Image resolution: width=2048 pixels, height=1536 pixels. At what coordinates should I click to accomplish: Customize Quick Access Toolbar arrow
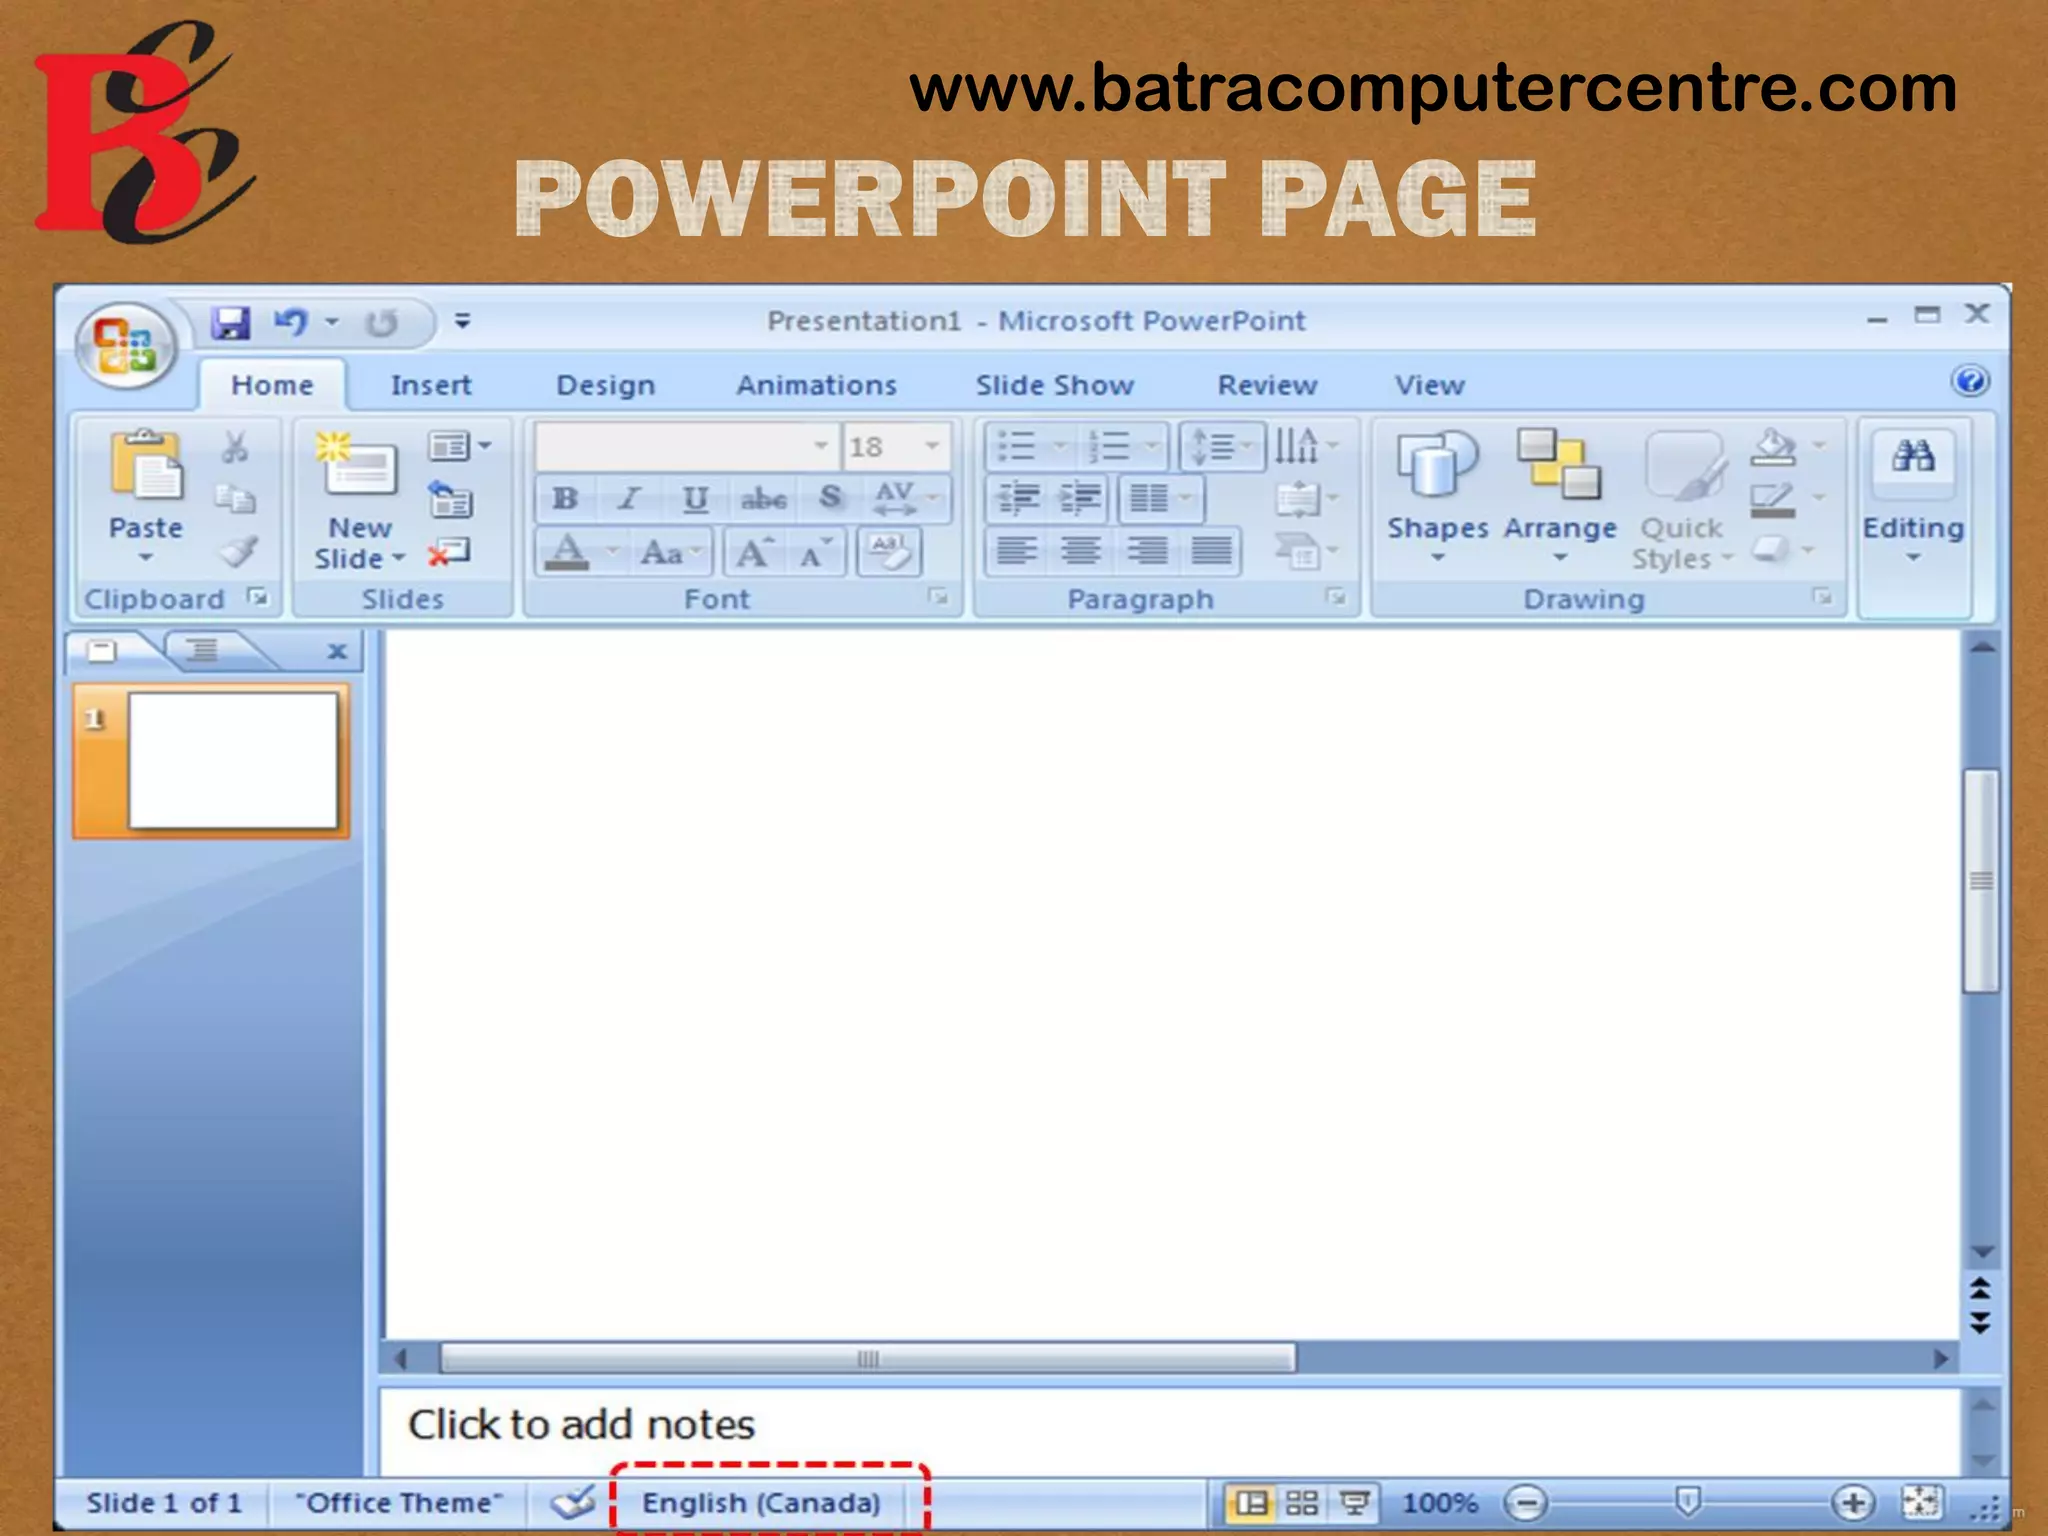tap(462, 321)
